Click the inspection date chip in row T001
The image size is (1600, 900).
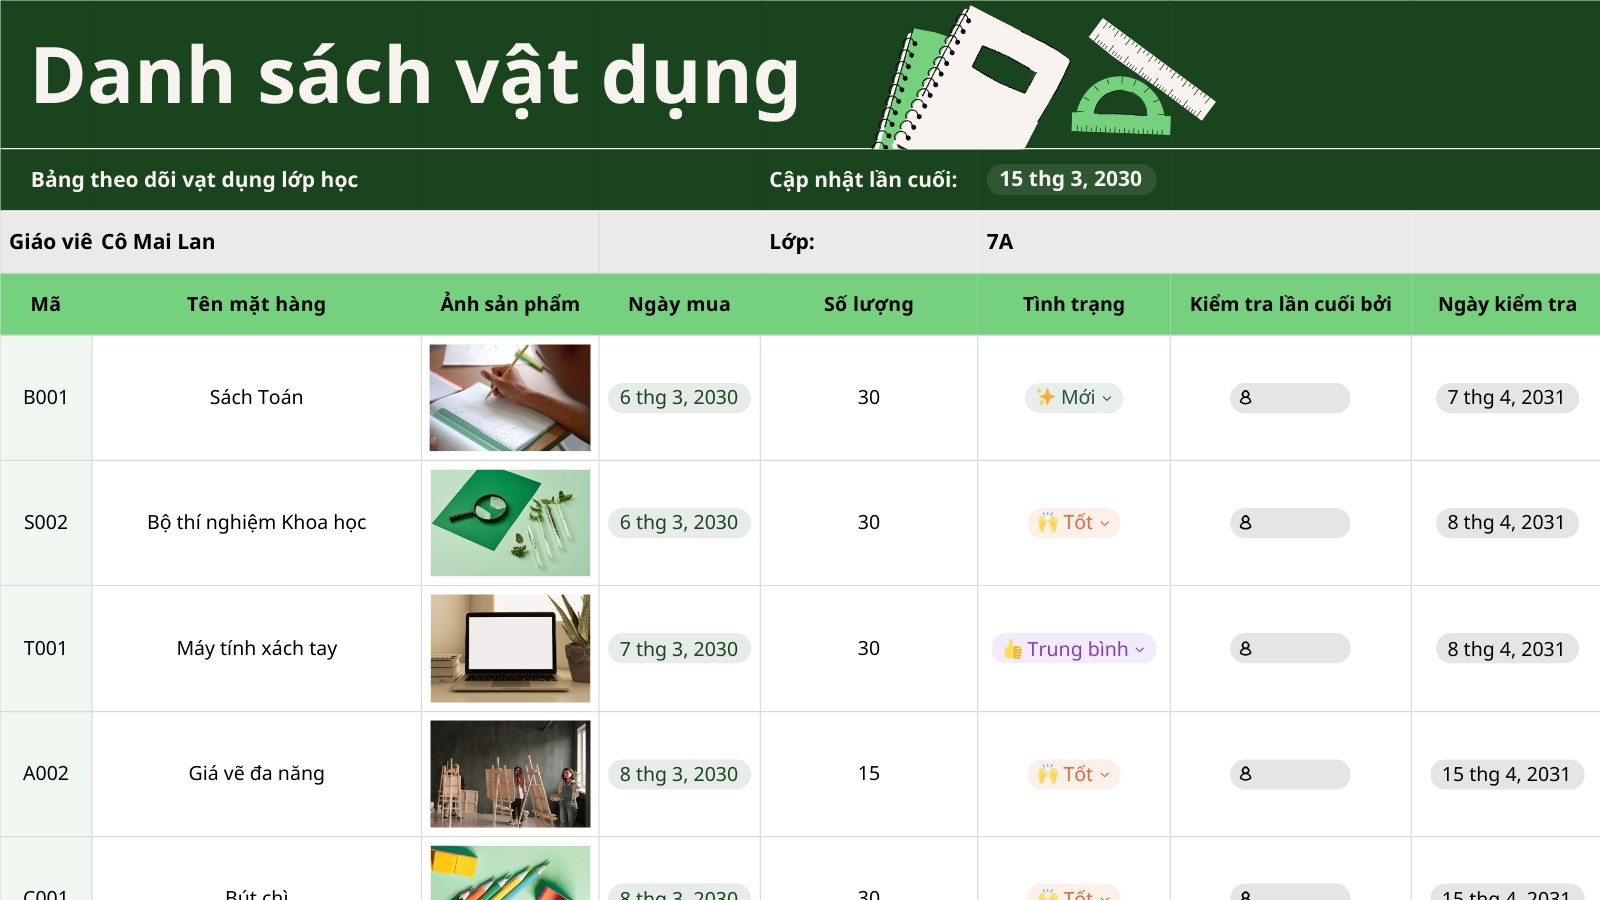[1506, 649]
